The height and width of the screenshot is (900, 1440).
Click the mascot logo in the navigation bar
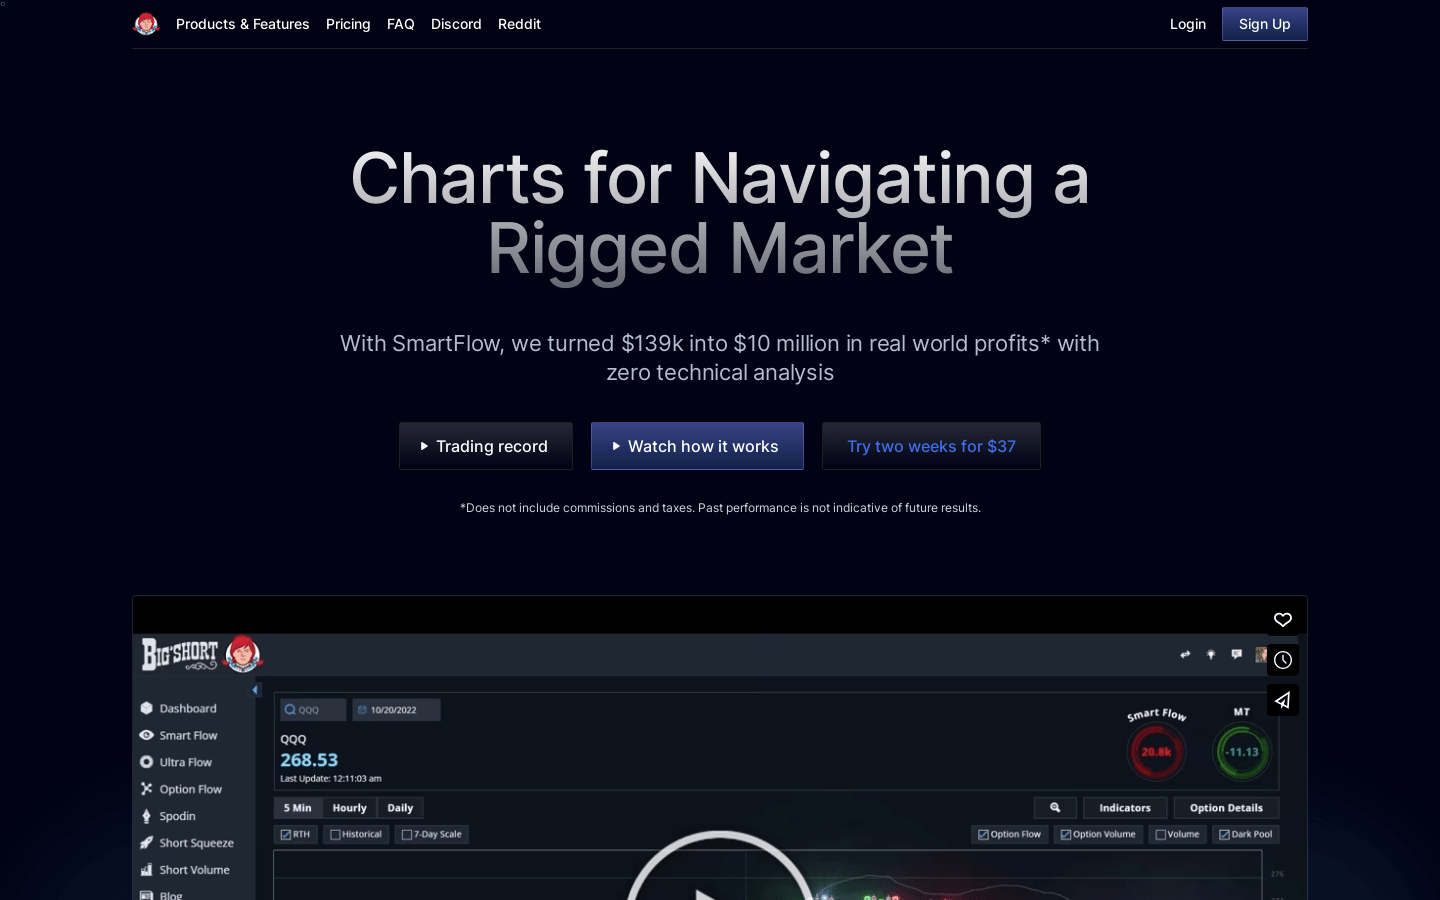point(146,24)
